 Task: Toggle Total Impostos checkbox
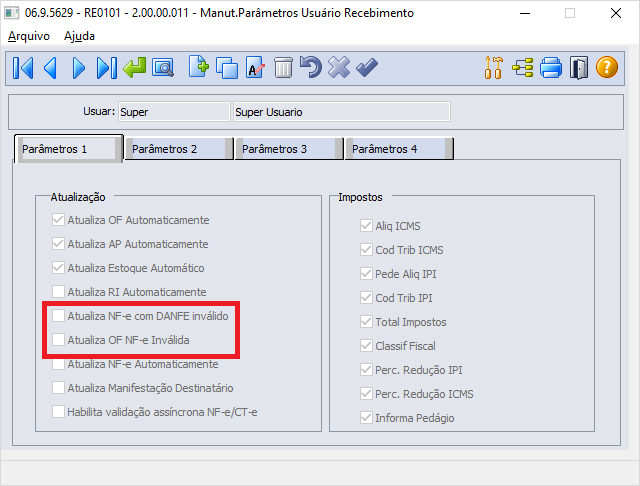pyautogui.click(x=366, y=322)
